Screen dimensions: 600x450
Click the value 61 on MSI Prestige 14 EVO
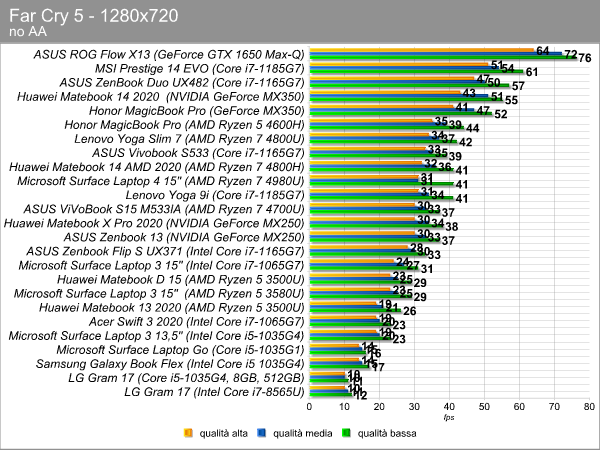pyautogui.click(x=532, y=72)
